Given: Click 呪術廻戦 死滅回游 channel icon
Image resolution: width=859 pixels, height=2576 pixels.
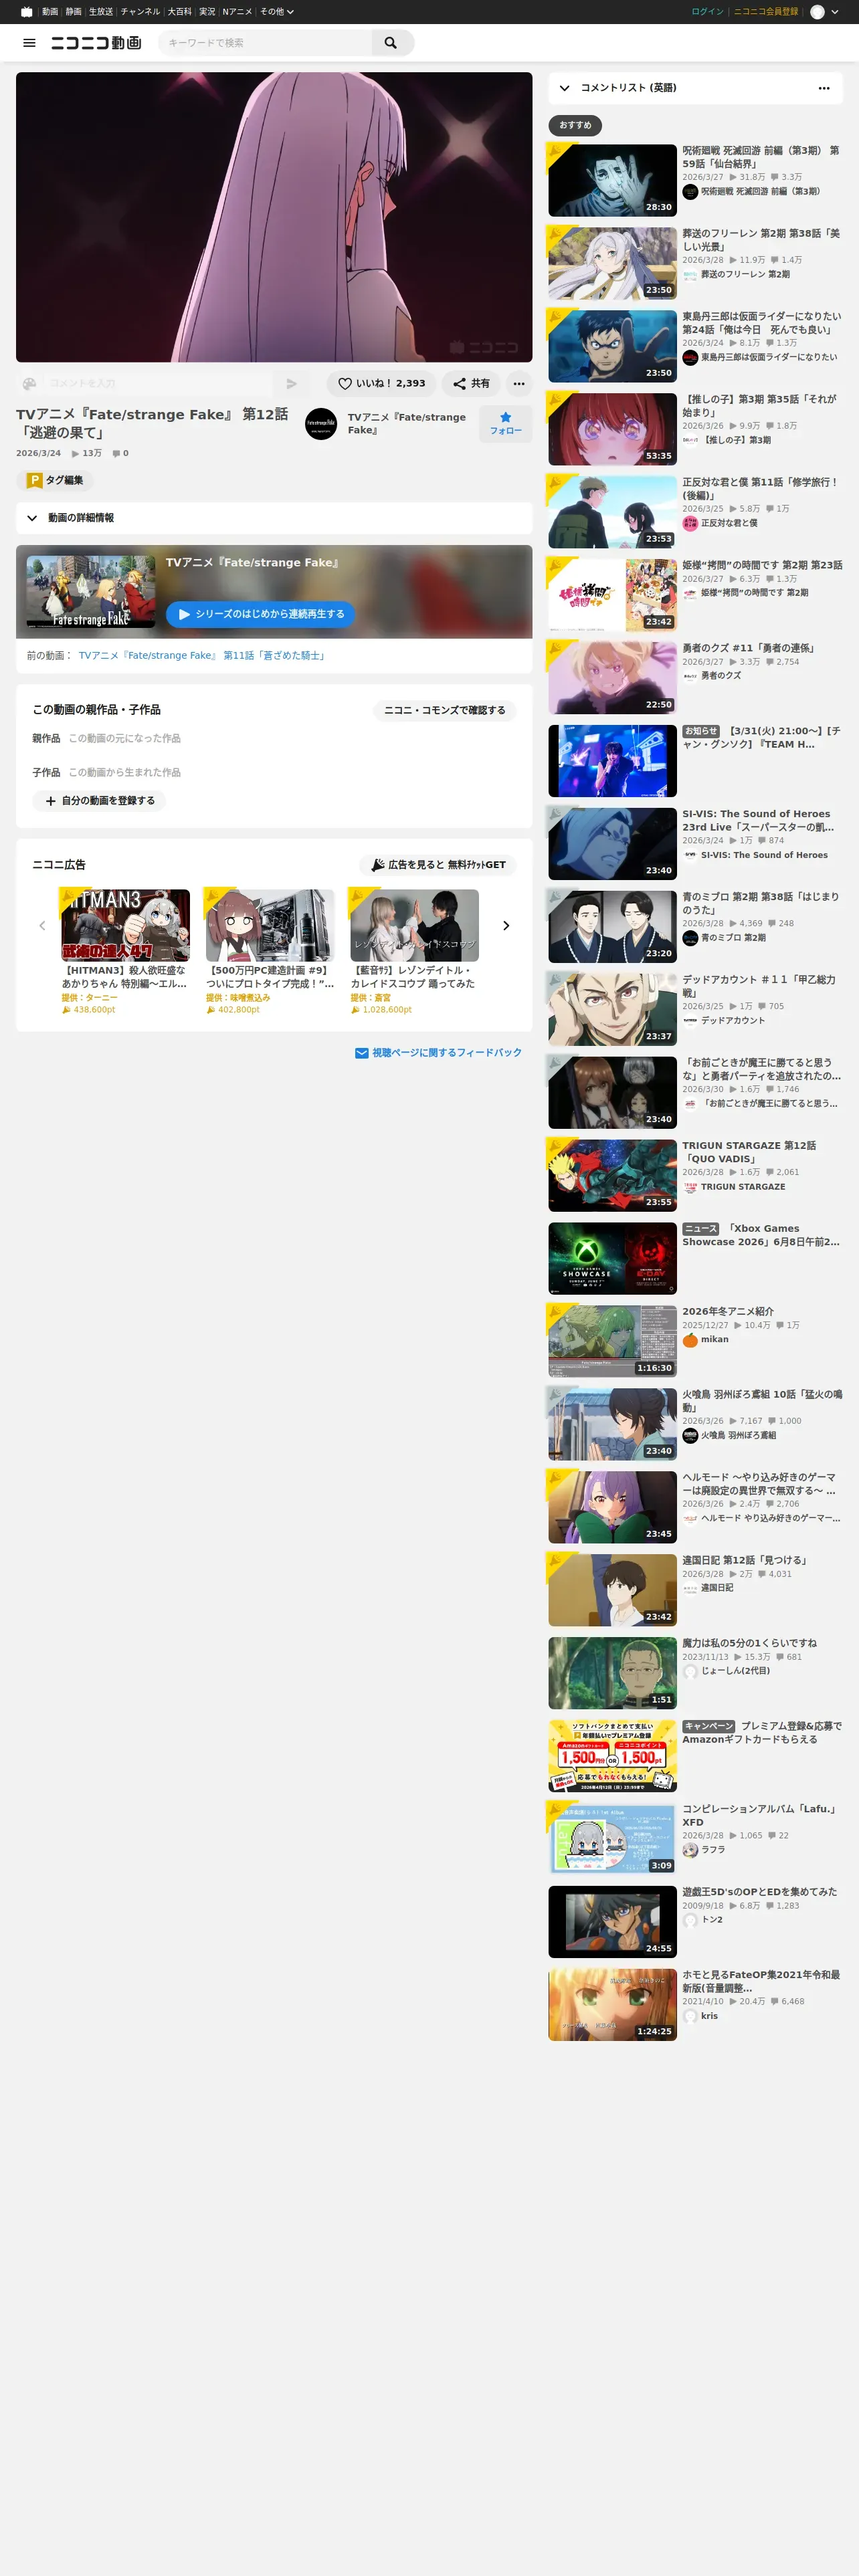Looking at the screenshot, I should coord(690,191).
